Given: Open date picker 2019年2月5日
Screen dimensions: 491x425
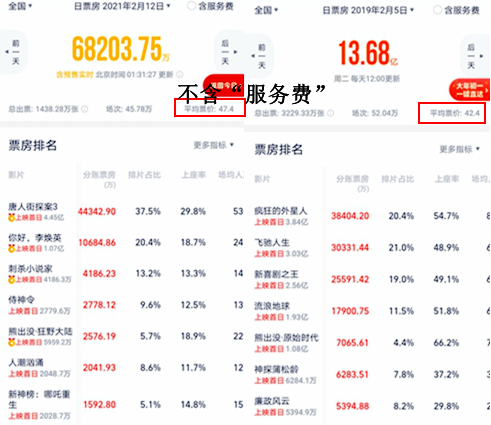Looking at the screenshot, I should tap(368, 10).
